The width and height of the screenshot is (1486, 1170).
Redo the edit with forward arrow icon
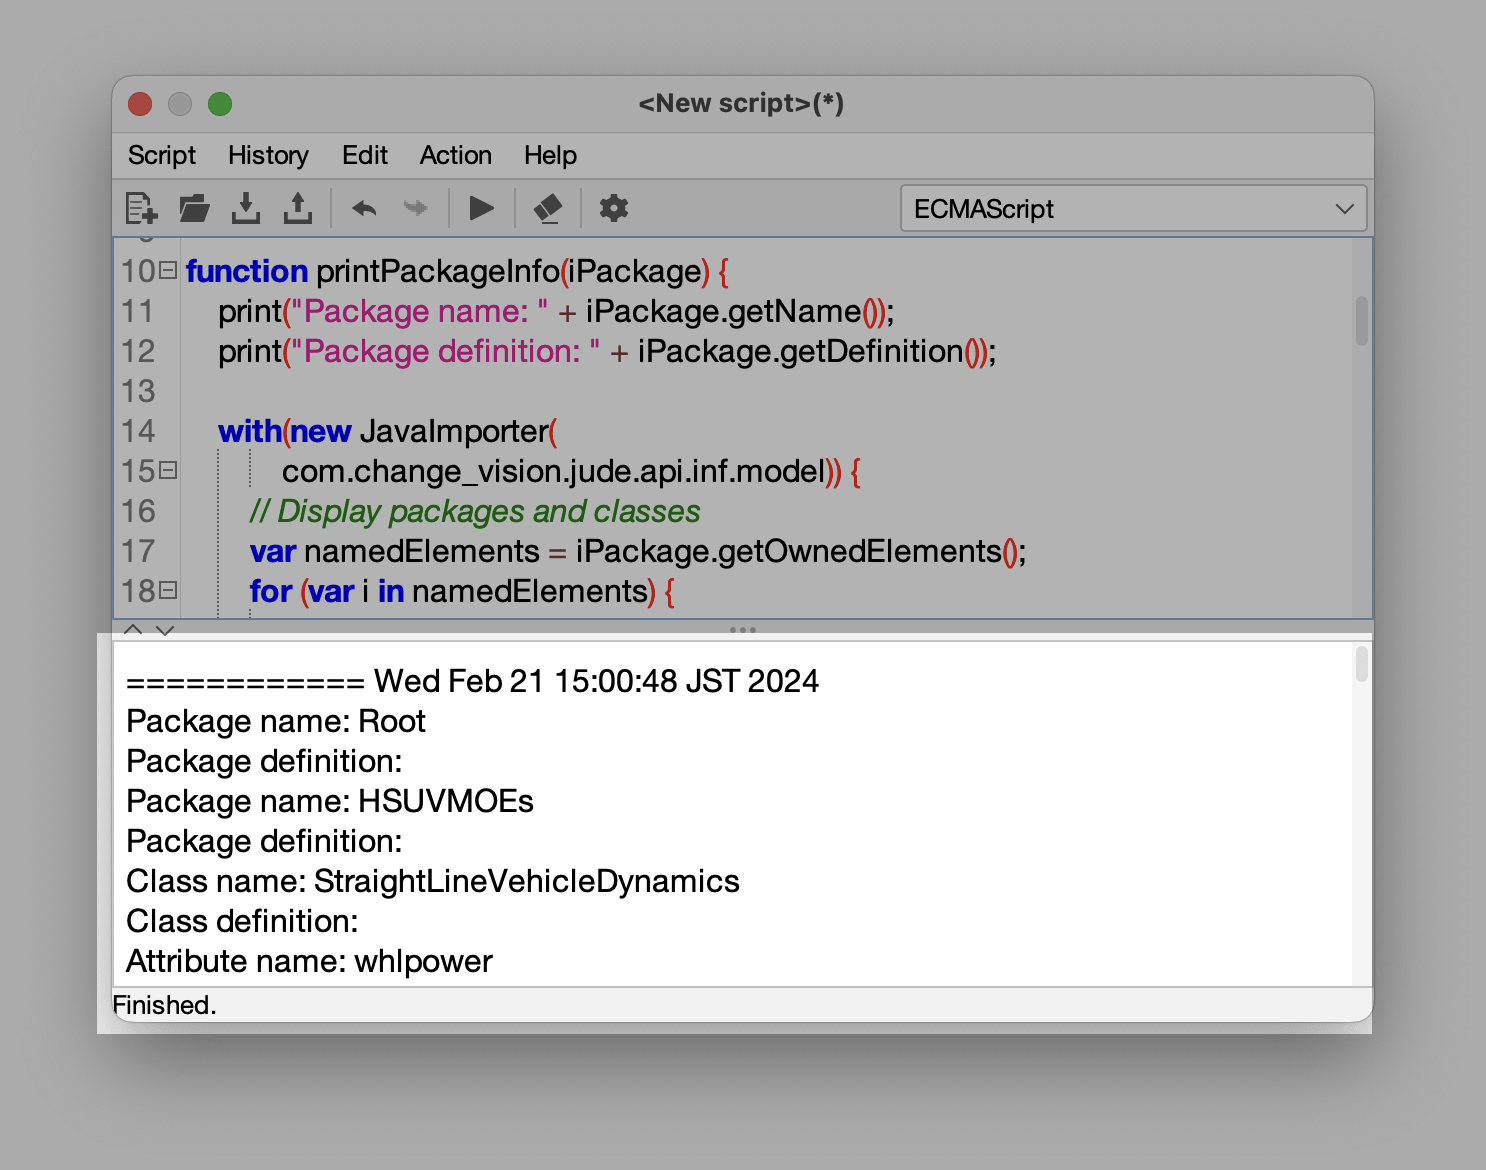(415, 208)
